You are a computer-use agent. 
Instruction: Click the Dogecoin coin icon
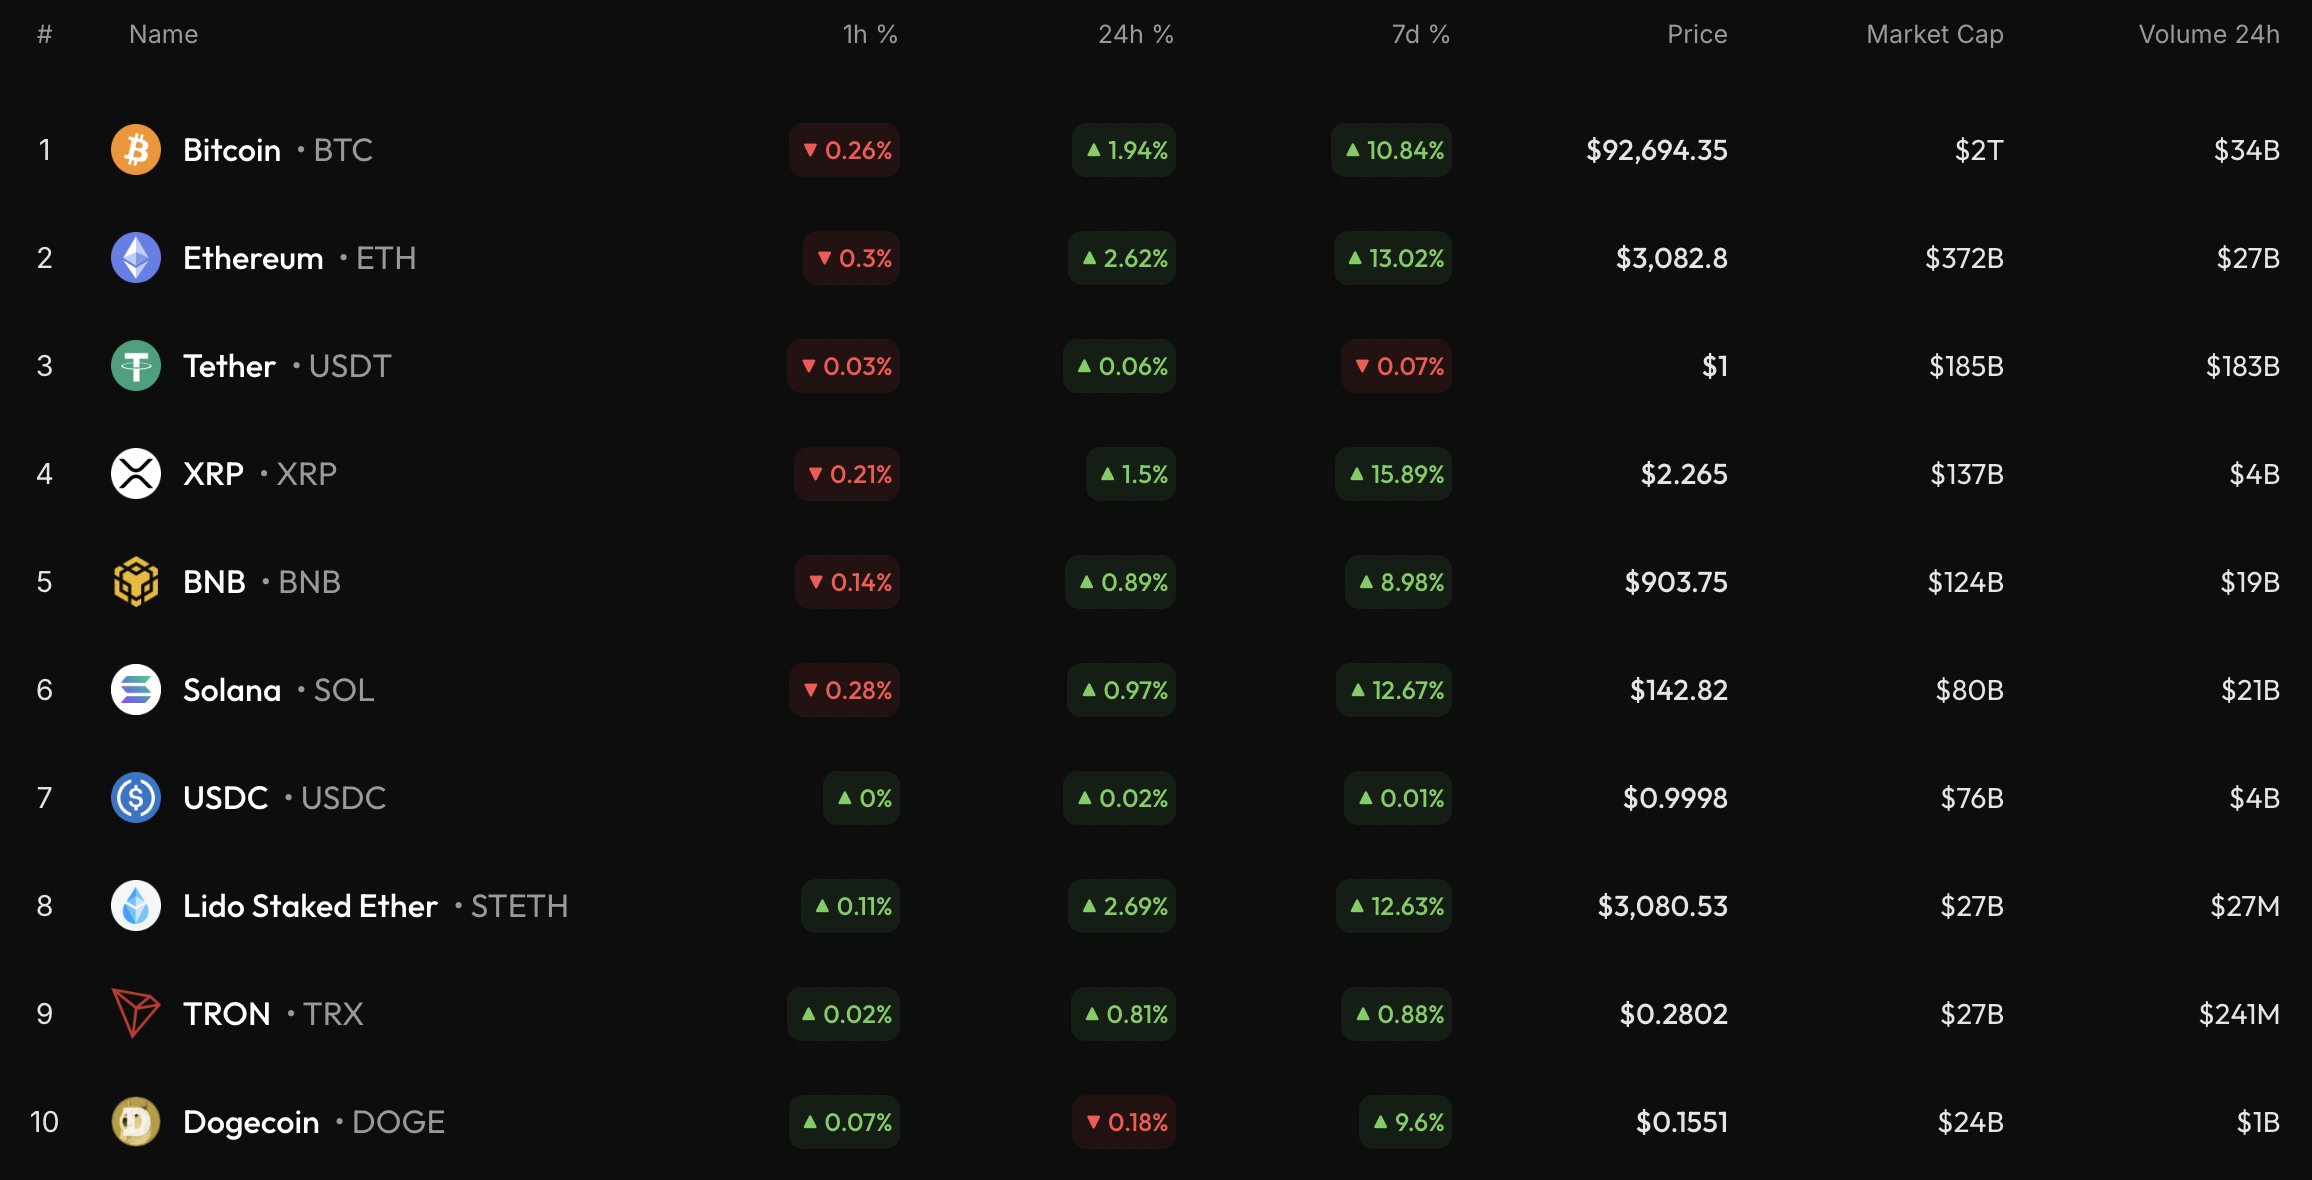pos(136,1122)
